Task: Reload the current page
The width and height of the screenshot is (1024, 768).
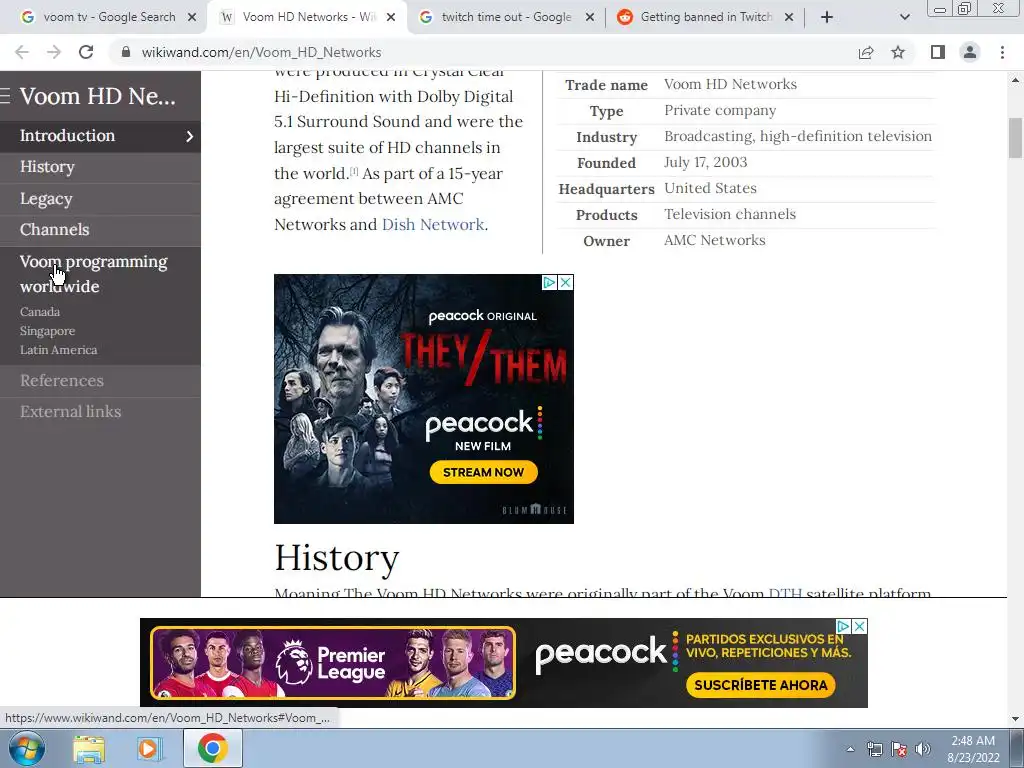Action: (x=86, y=52)
